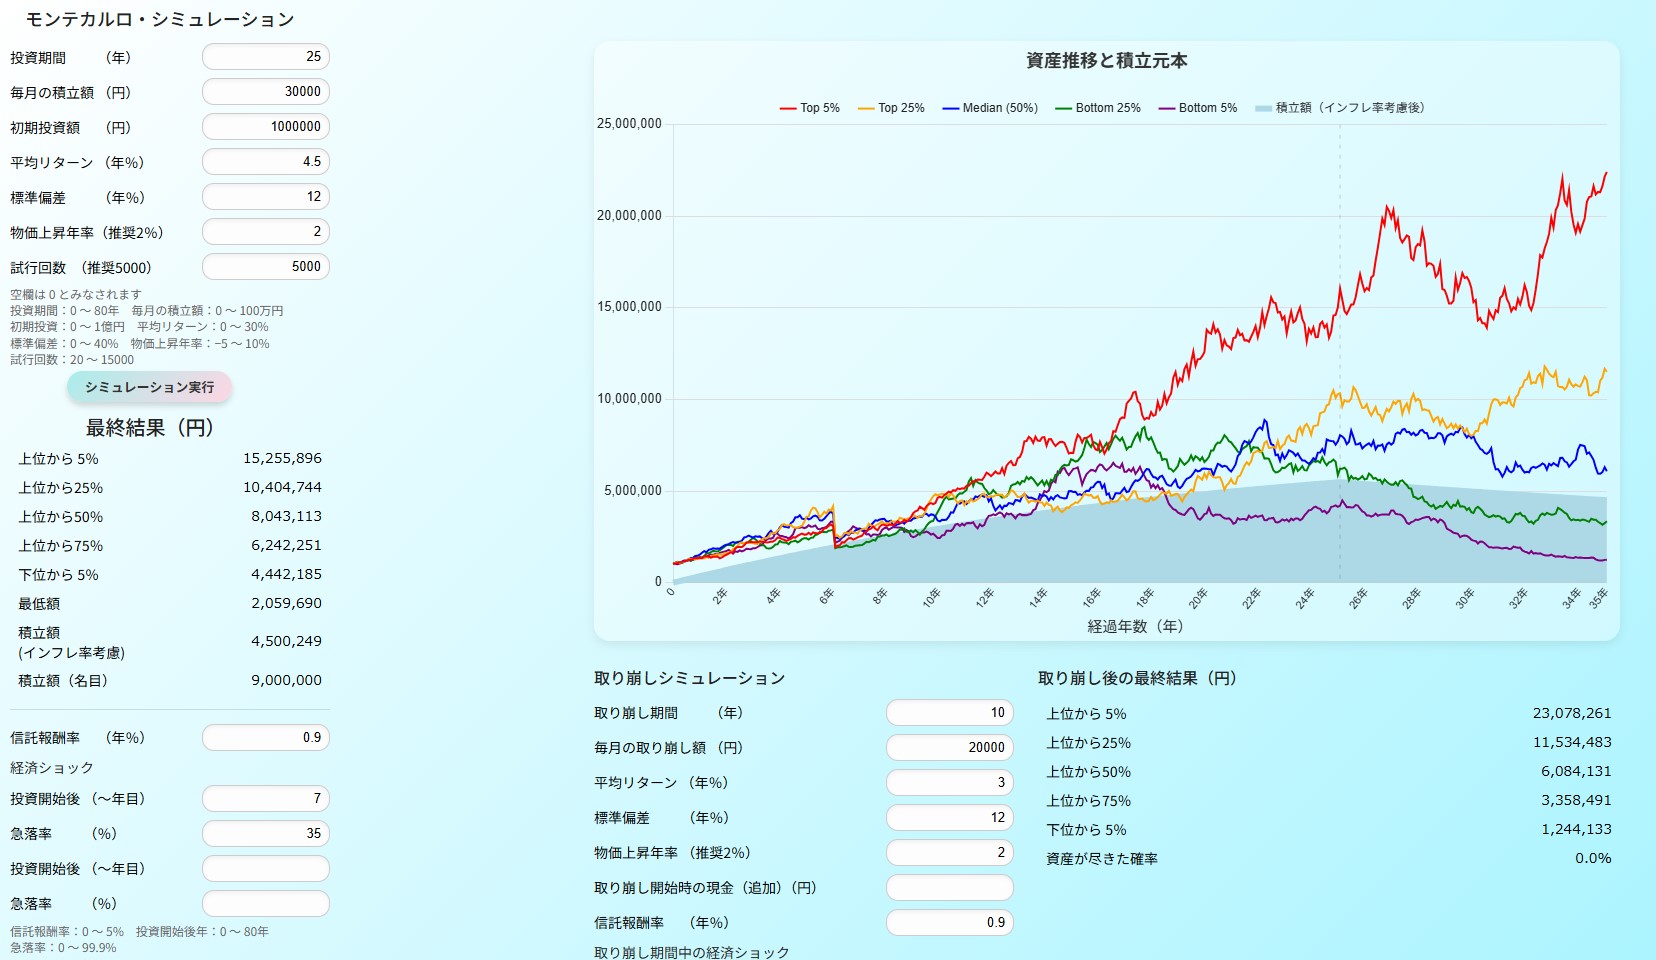This screenshot has height=960, width=1656.
Task: Select the 急落率 field showing 35
Action: click(266, 834)
